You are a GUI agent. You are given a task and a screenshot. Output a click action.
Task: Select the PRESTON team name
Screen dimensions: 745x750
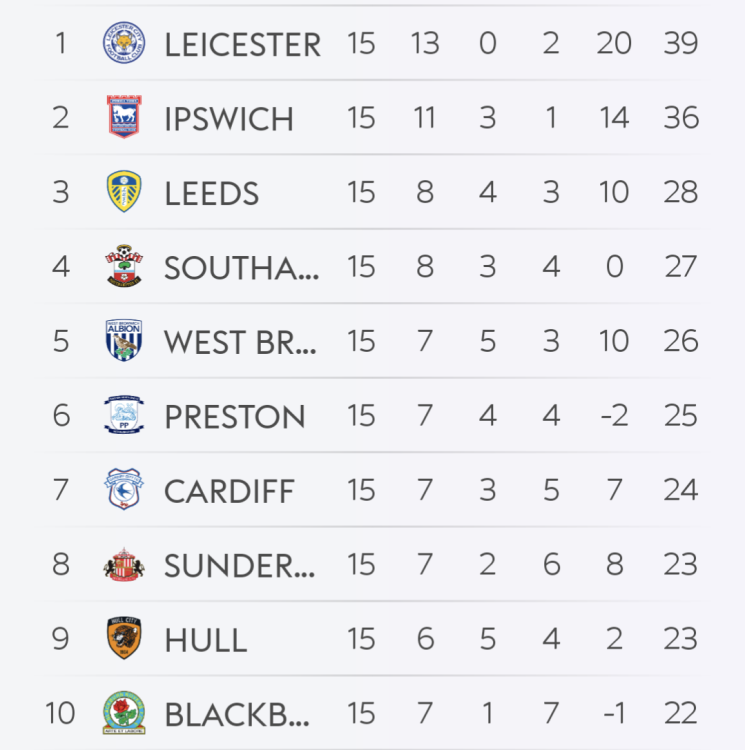(x=234, y=416)
